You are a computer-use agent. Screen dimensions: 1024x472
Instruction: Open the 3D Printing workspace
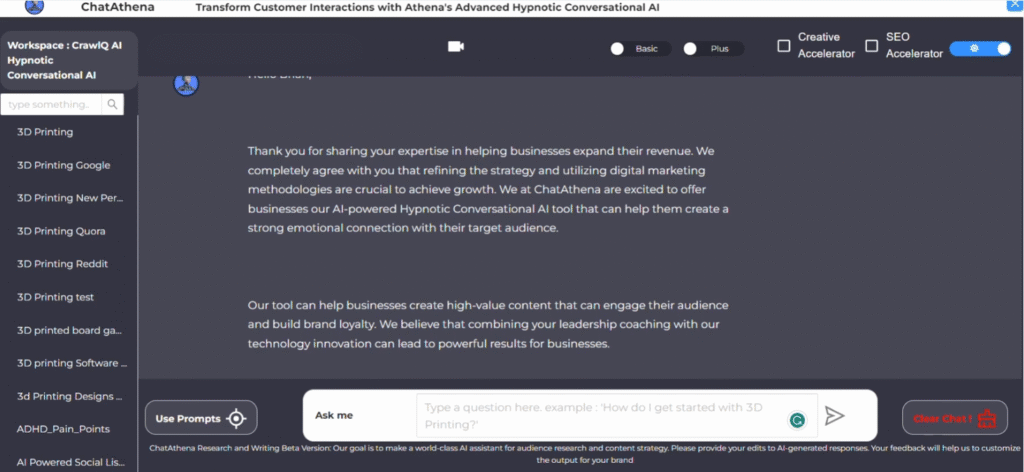coord(45,132)
